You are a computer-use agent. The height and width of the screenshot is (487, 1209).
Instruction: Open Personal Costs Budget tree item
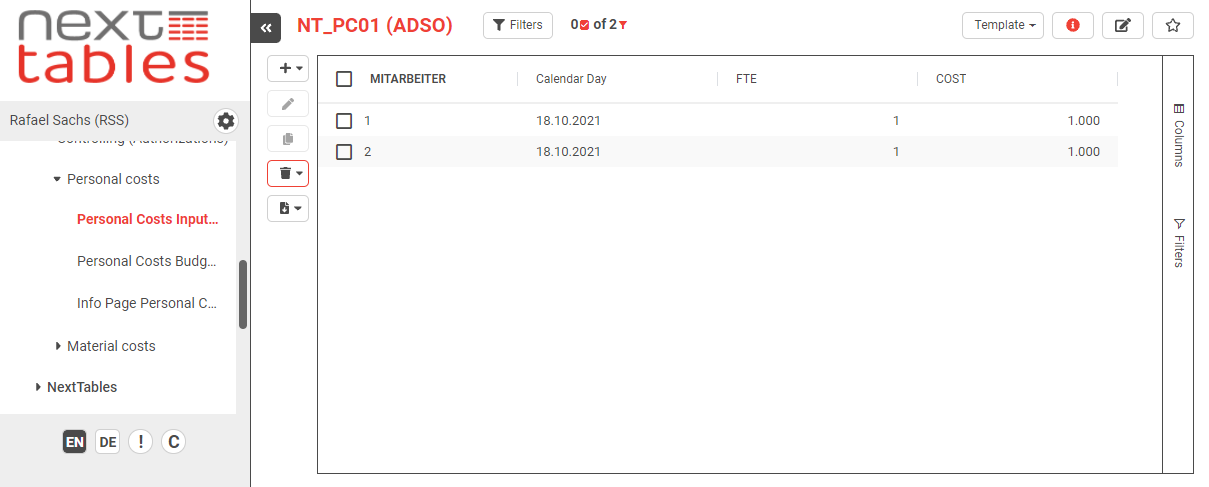(146, 261)
